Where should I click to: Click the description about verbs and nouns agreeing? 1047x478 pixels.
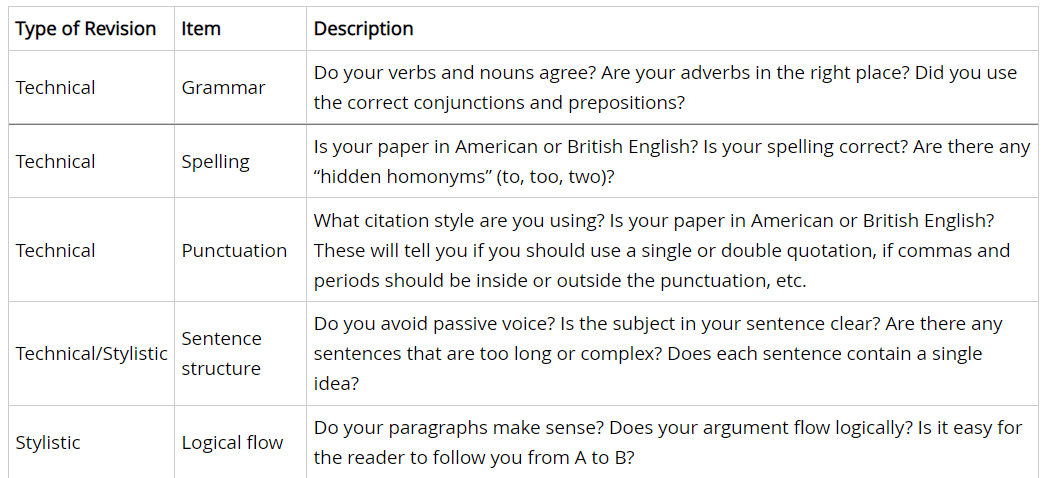665,87
